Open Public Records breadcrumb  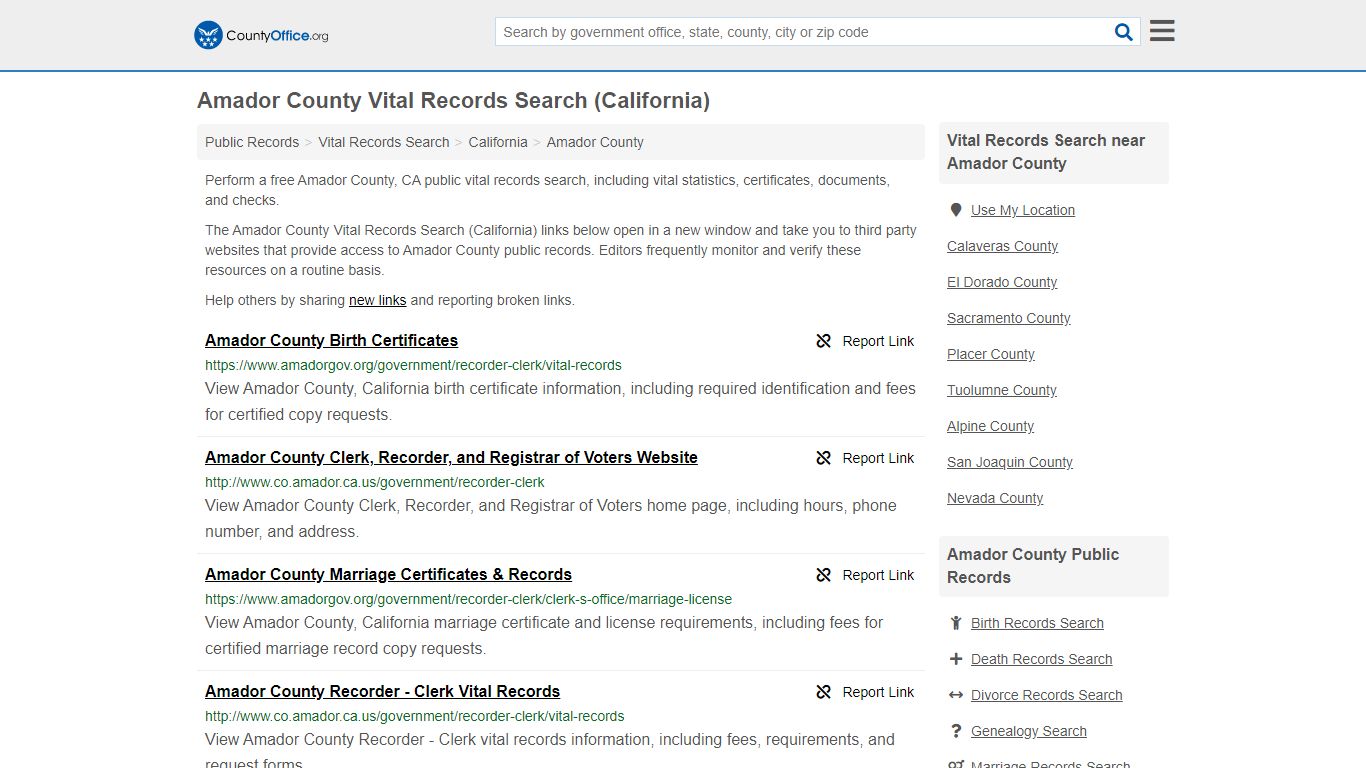coord(252,142)
